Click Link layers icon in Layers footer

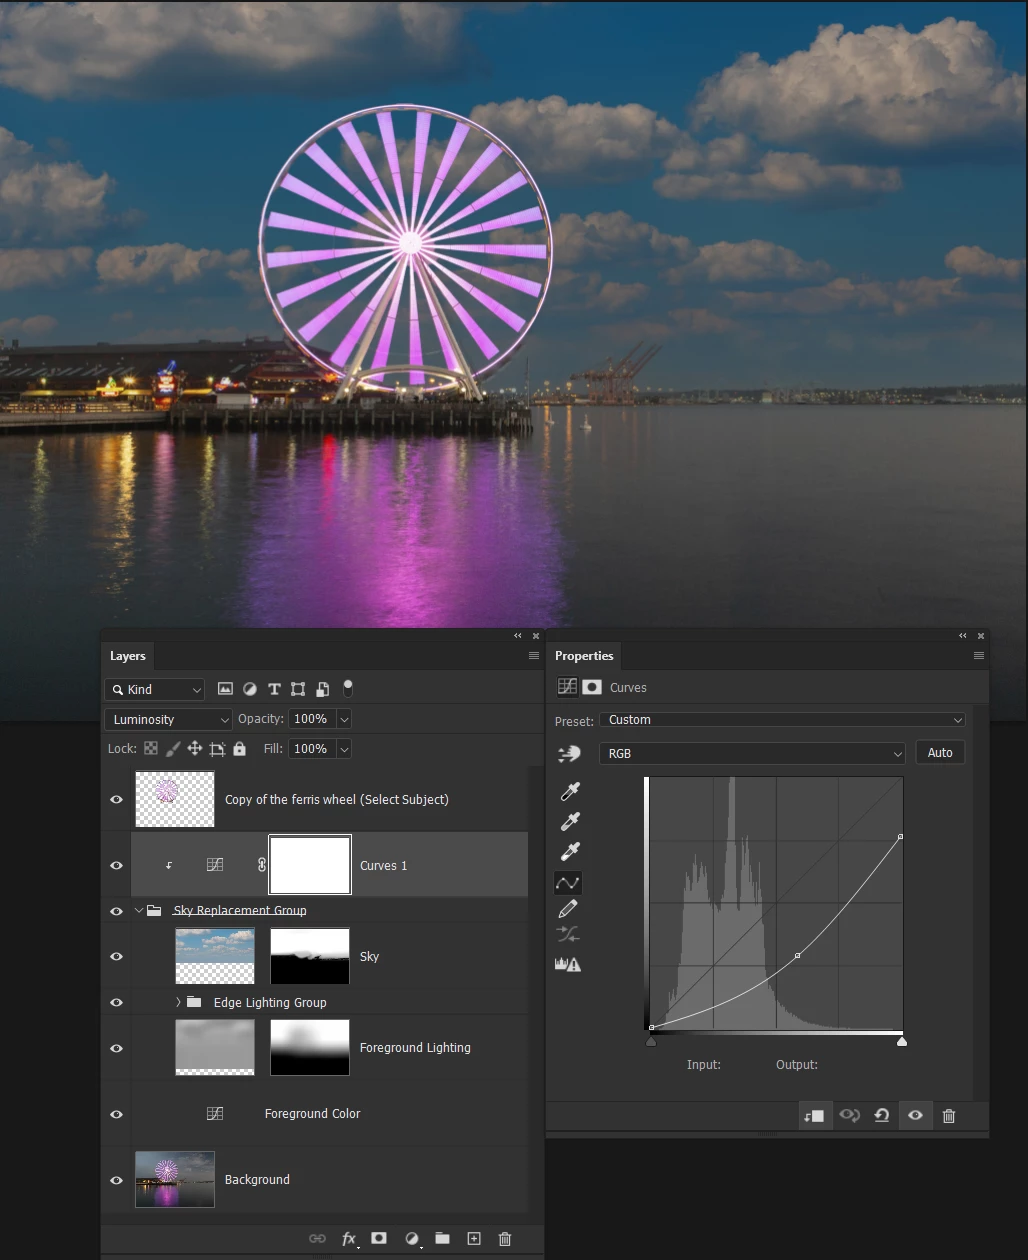tap(317, 1239)
